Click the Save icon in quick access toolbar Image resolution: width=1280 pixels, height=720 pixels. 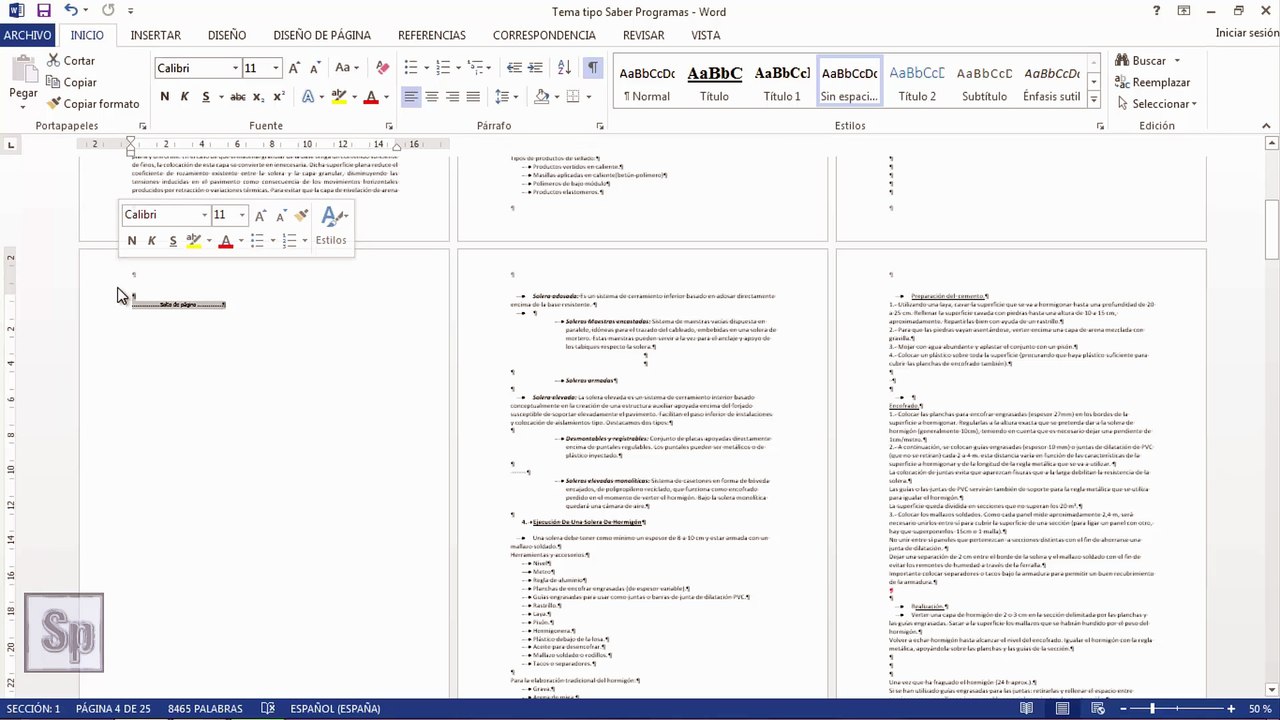point(43,11)
